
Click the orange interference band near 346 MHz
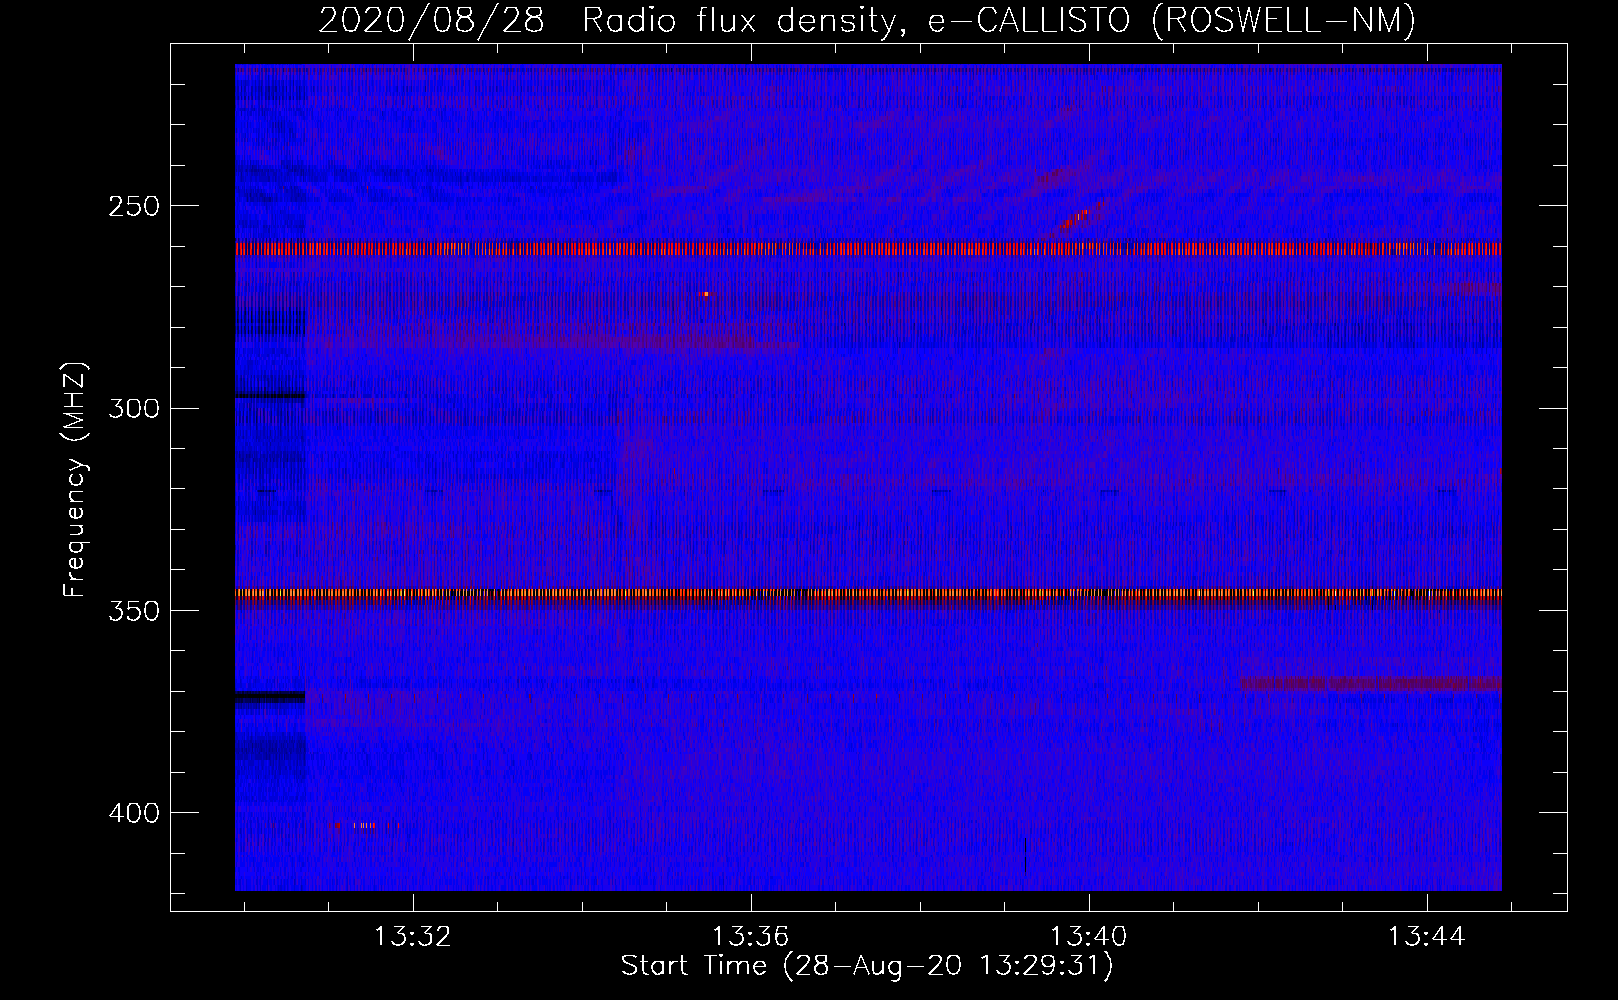(x=868, y=593)
